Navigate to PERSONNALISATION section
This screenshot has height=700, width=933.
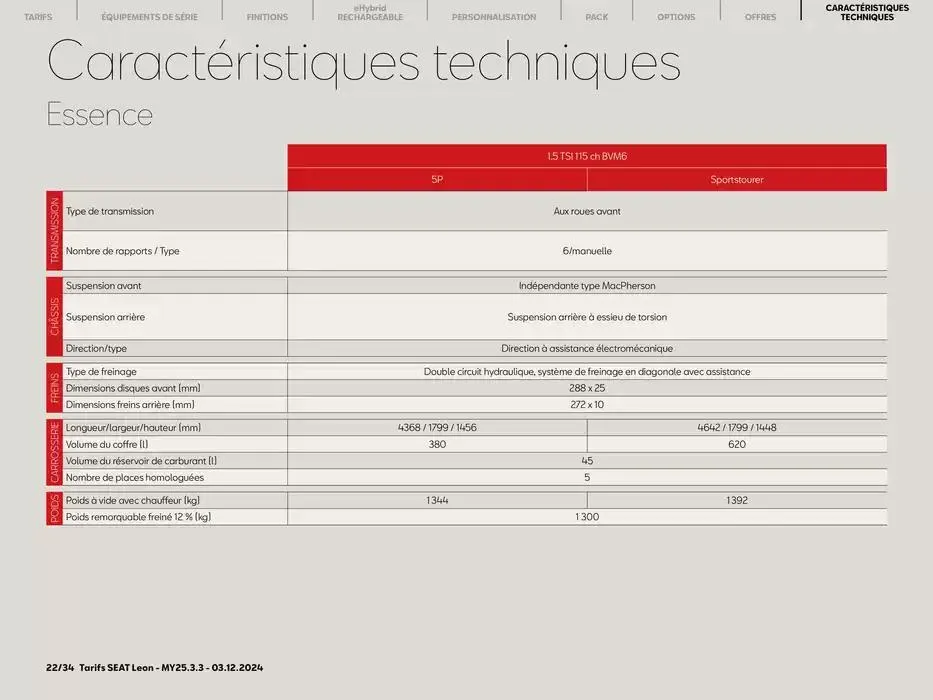(x=494, y=16)
